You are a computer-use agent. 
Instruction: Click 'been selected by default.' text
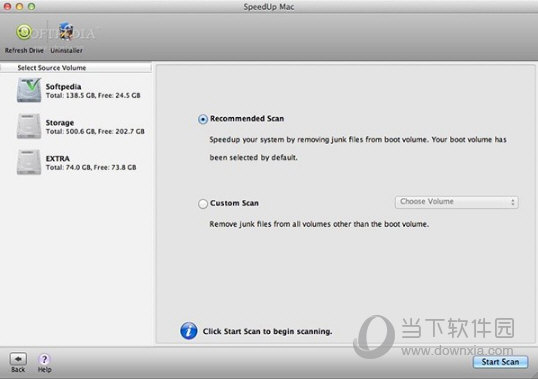(254, 157)
